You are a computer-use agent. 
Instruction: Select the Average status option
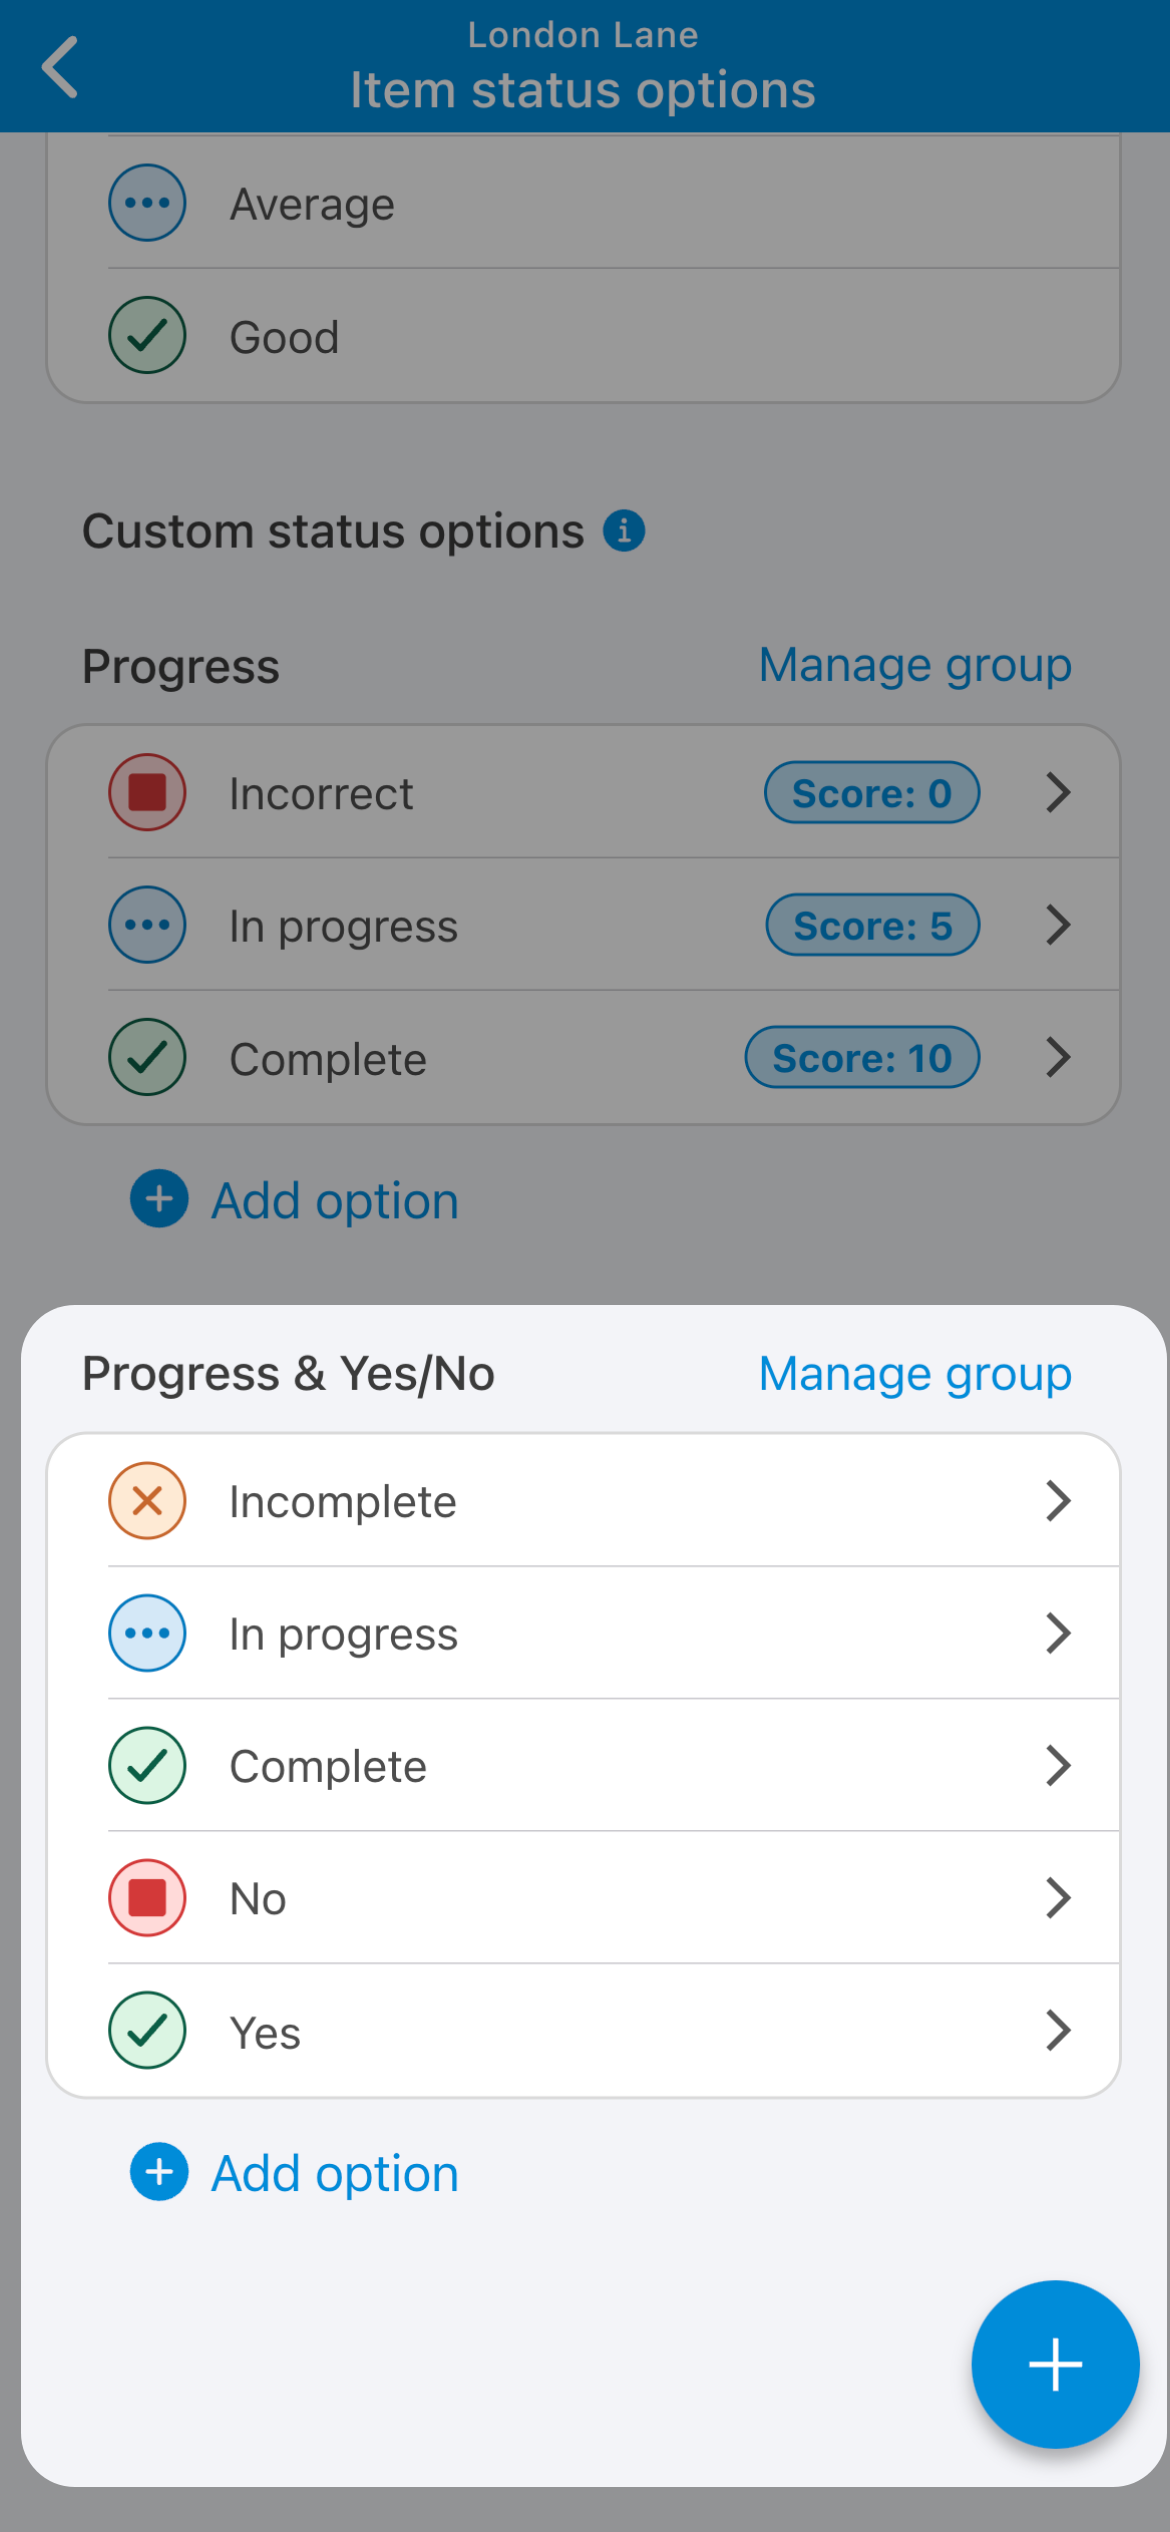click(x=312, y=204)
